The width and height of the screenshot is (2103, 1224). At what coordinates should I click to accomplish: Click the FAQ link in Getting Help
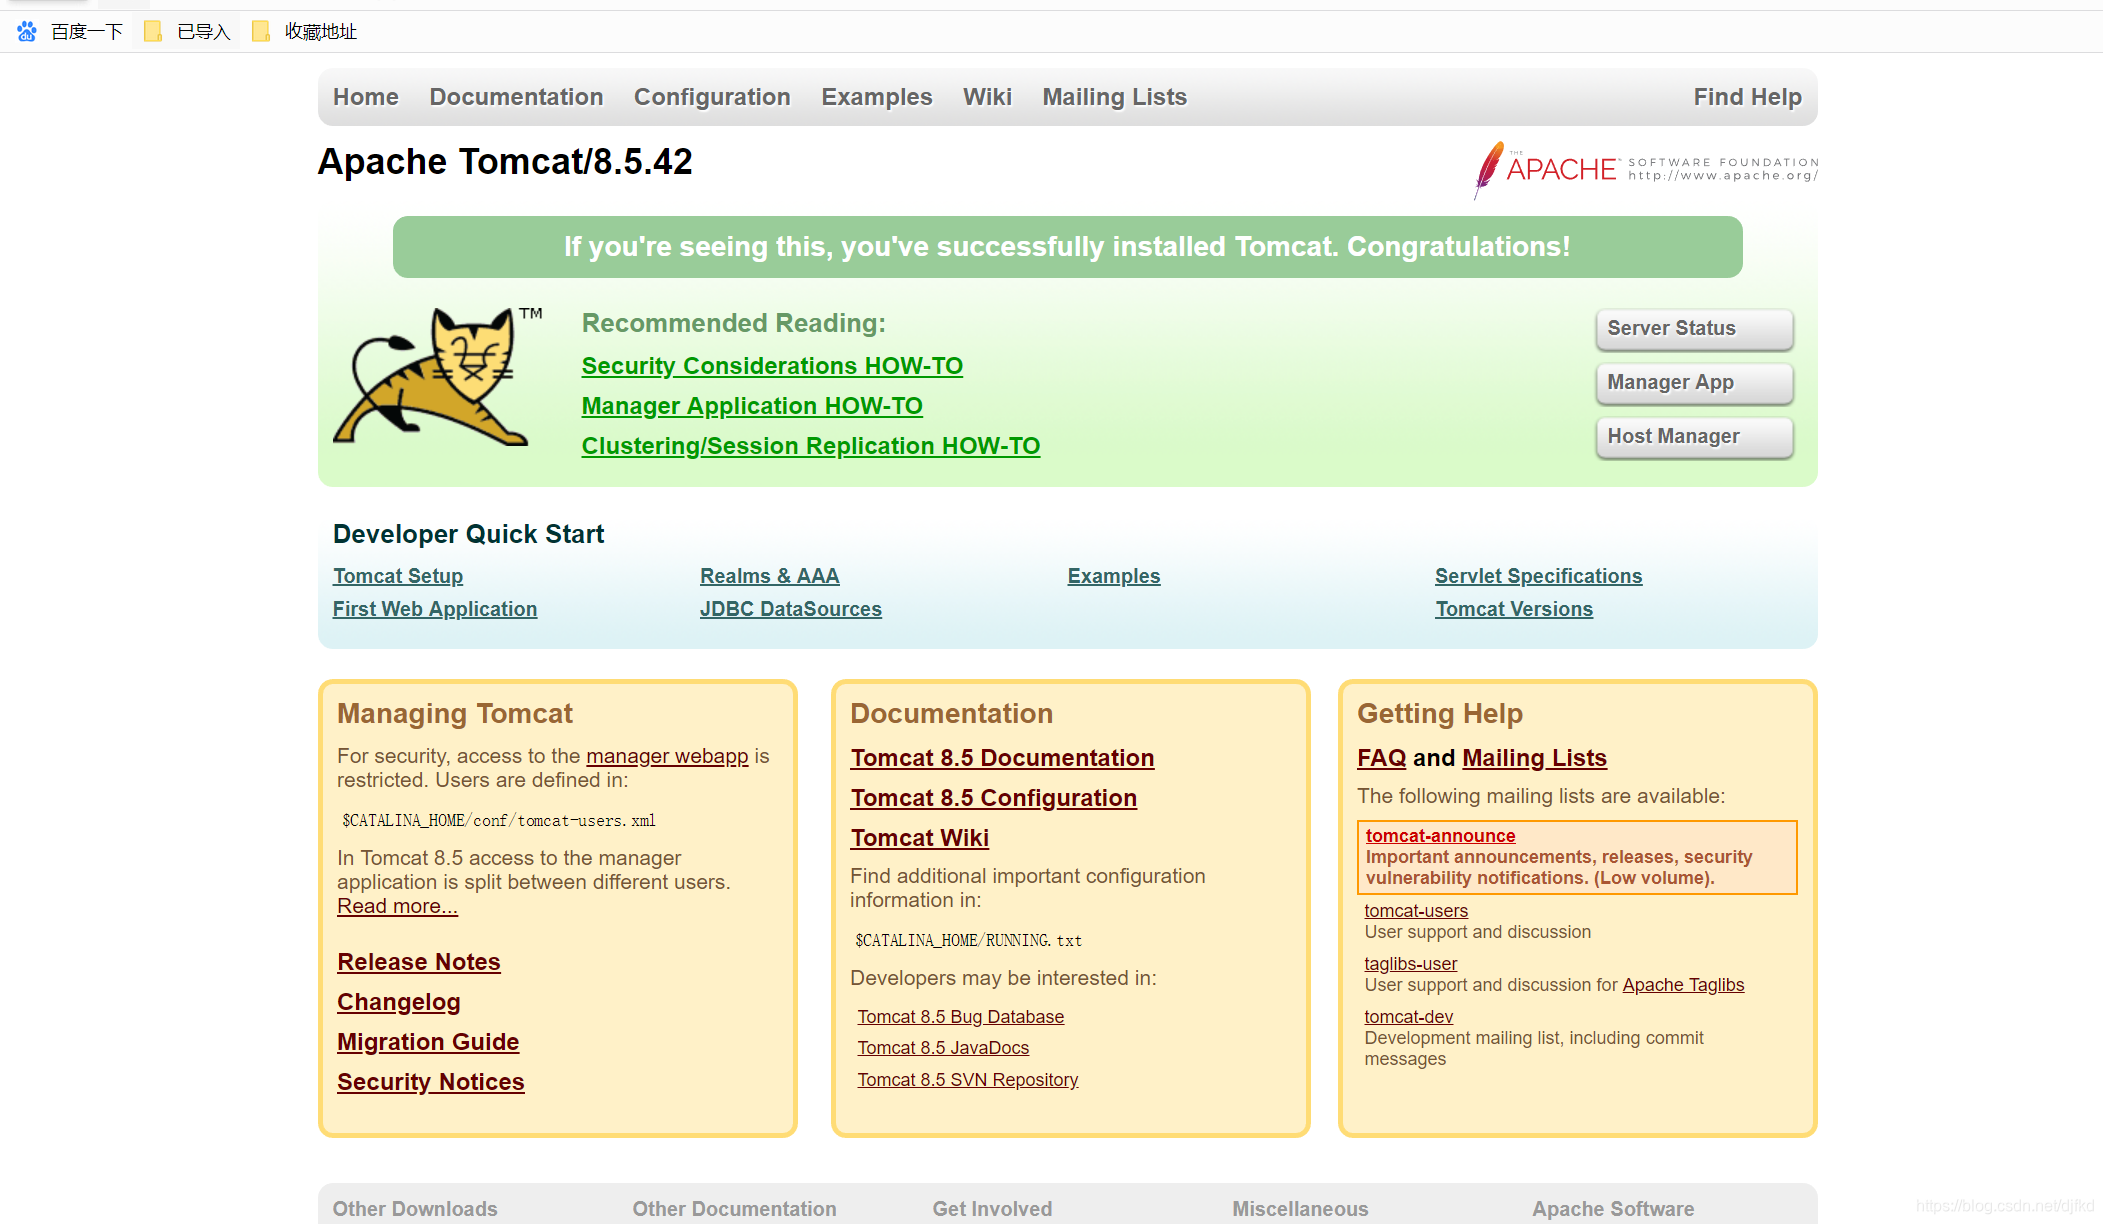(1382, 758)
